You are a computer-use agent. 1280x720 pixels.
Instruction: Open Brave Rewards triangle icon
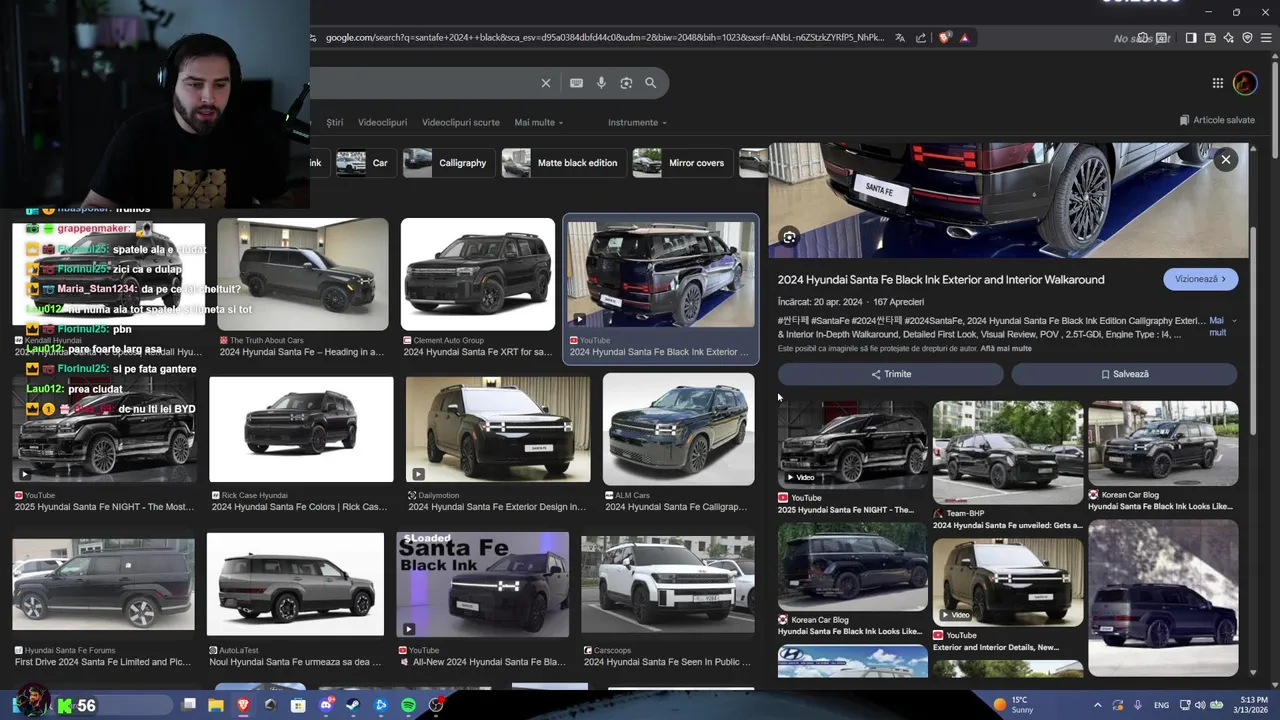pyautogui.click(x=965, y=38)
